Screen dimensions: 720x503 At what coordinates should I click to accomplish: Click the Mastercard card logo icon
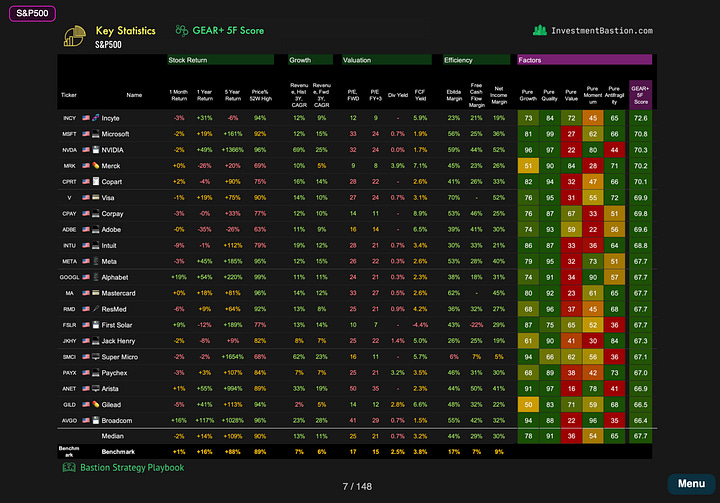[x=96, y=293]
